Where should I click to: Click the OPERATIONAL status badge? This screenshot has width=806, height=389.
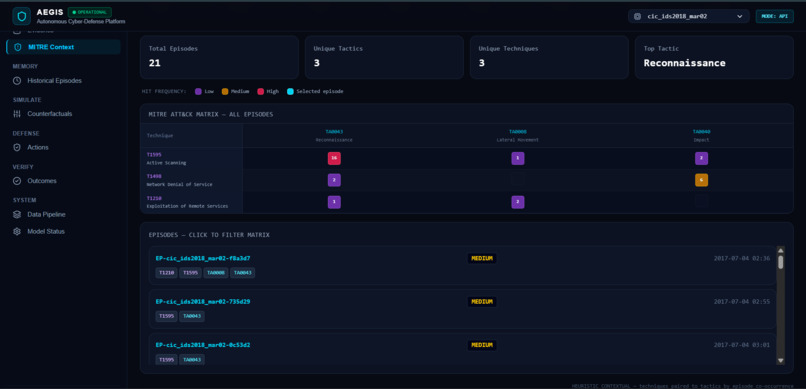point(90,12)
